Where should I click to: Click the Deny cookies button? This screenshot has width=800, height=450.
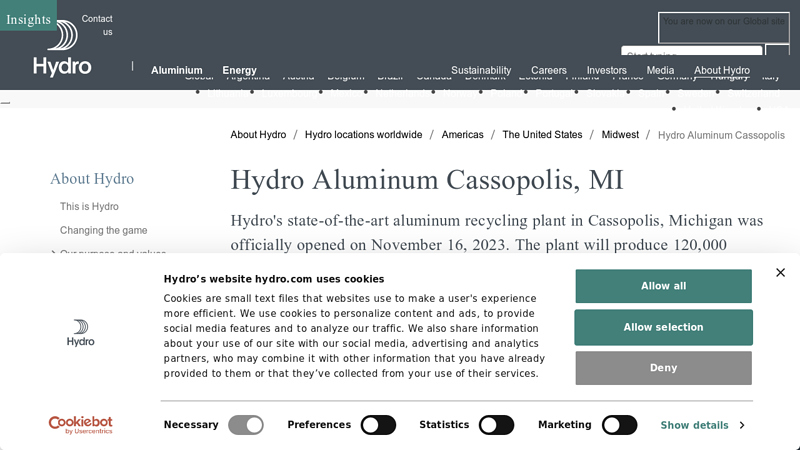click(663, 368)
